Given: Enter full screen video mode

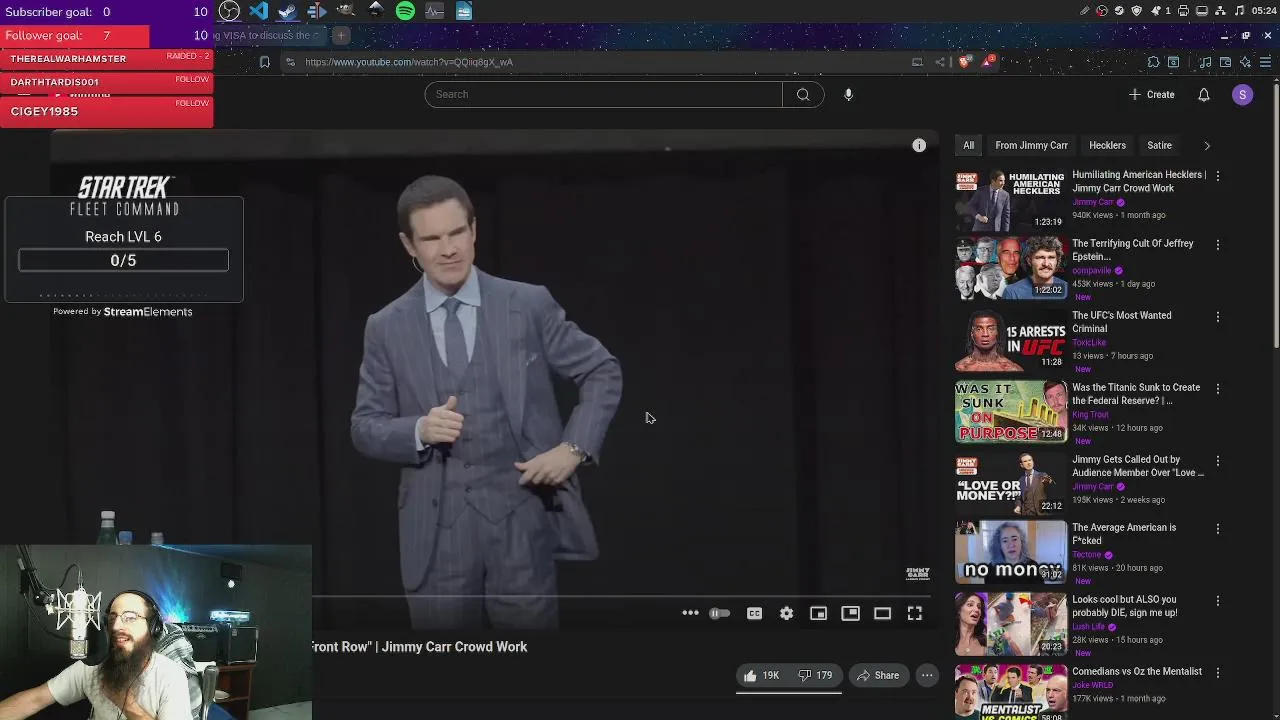Looking at the screenshot, I should pos(914,613).
